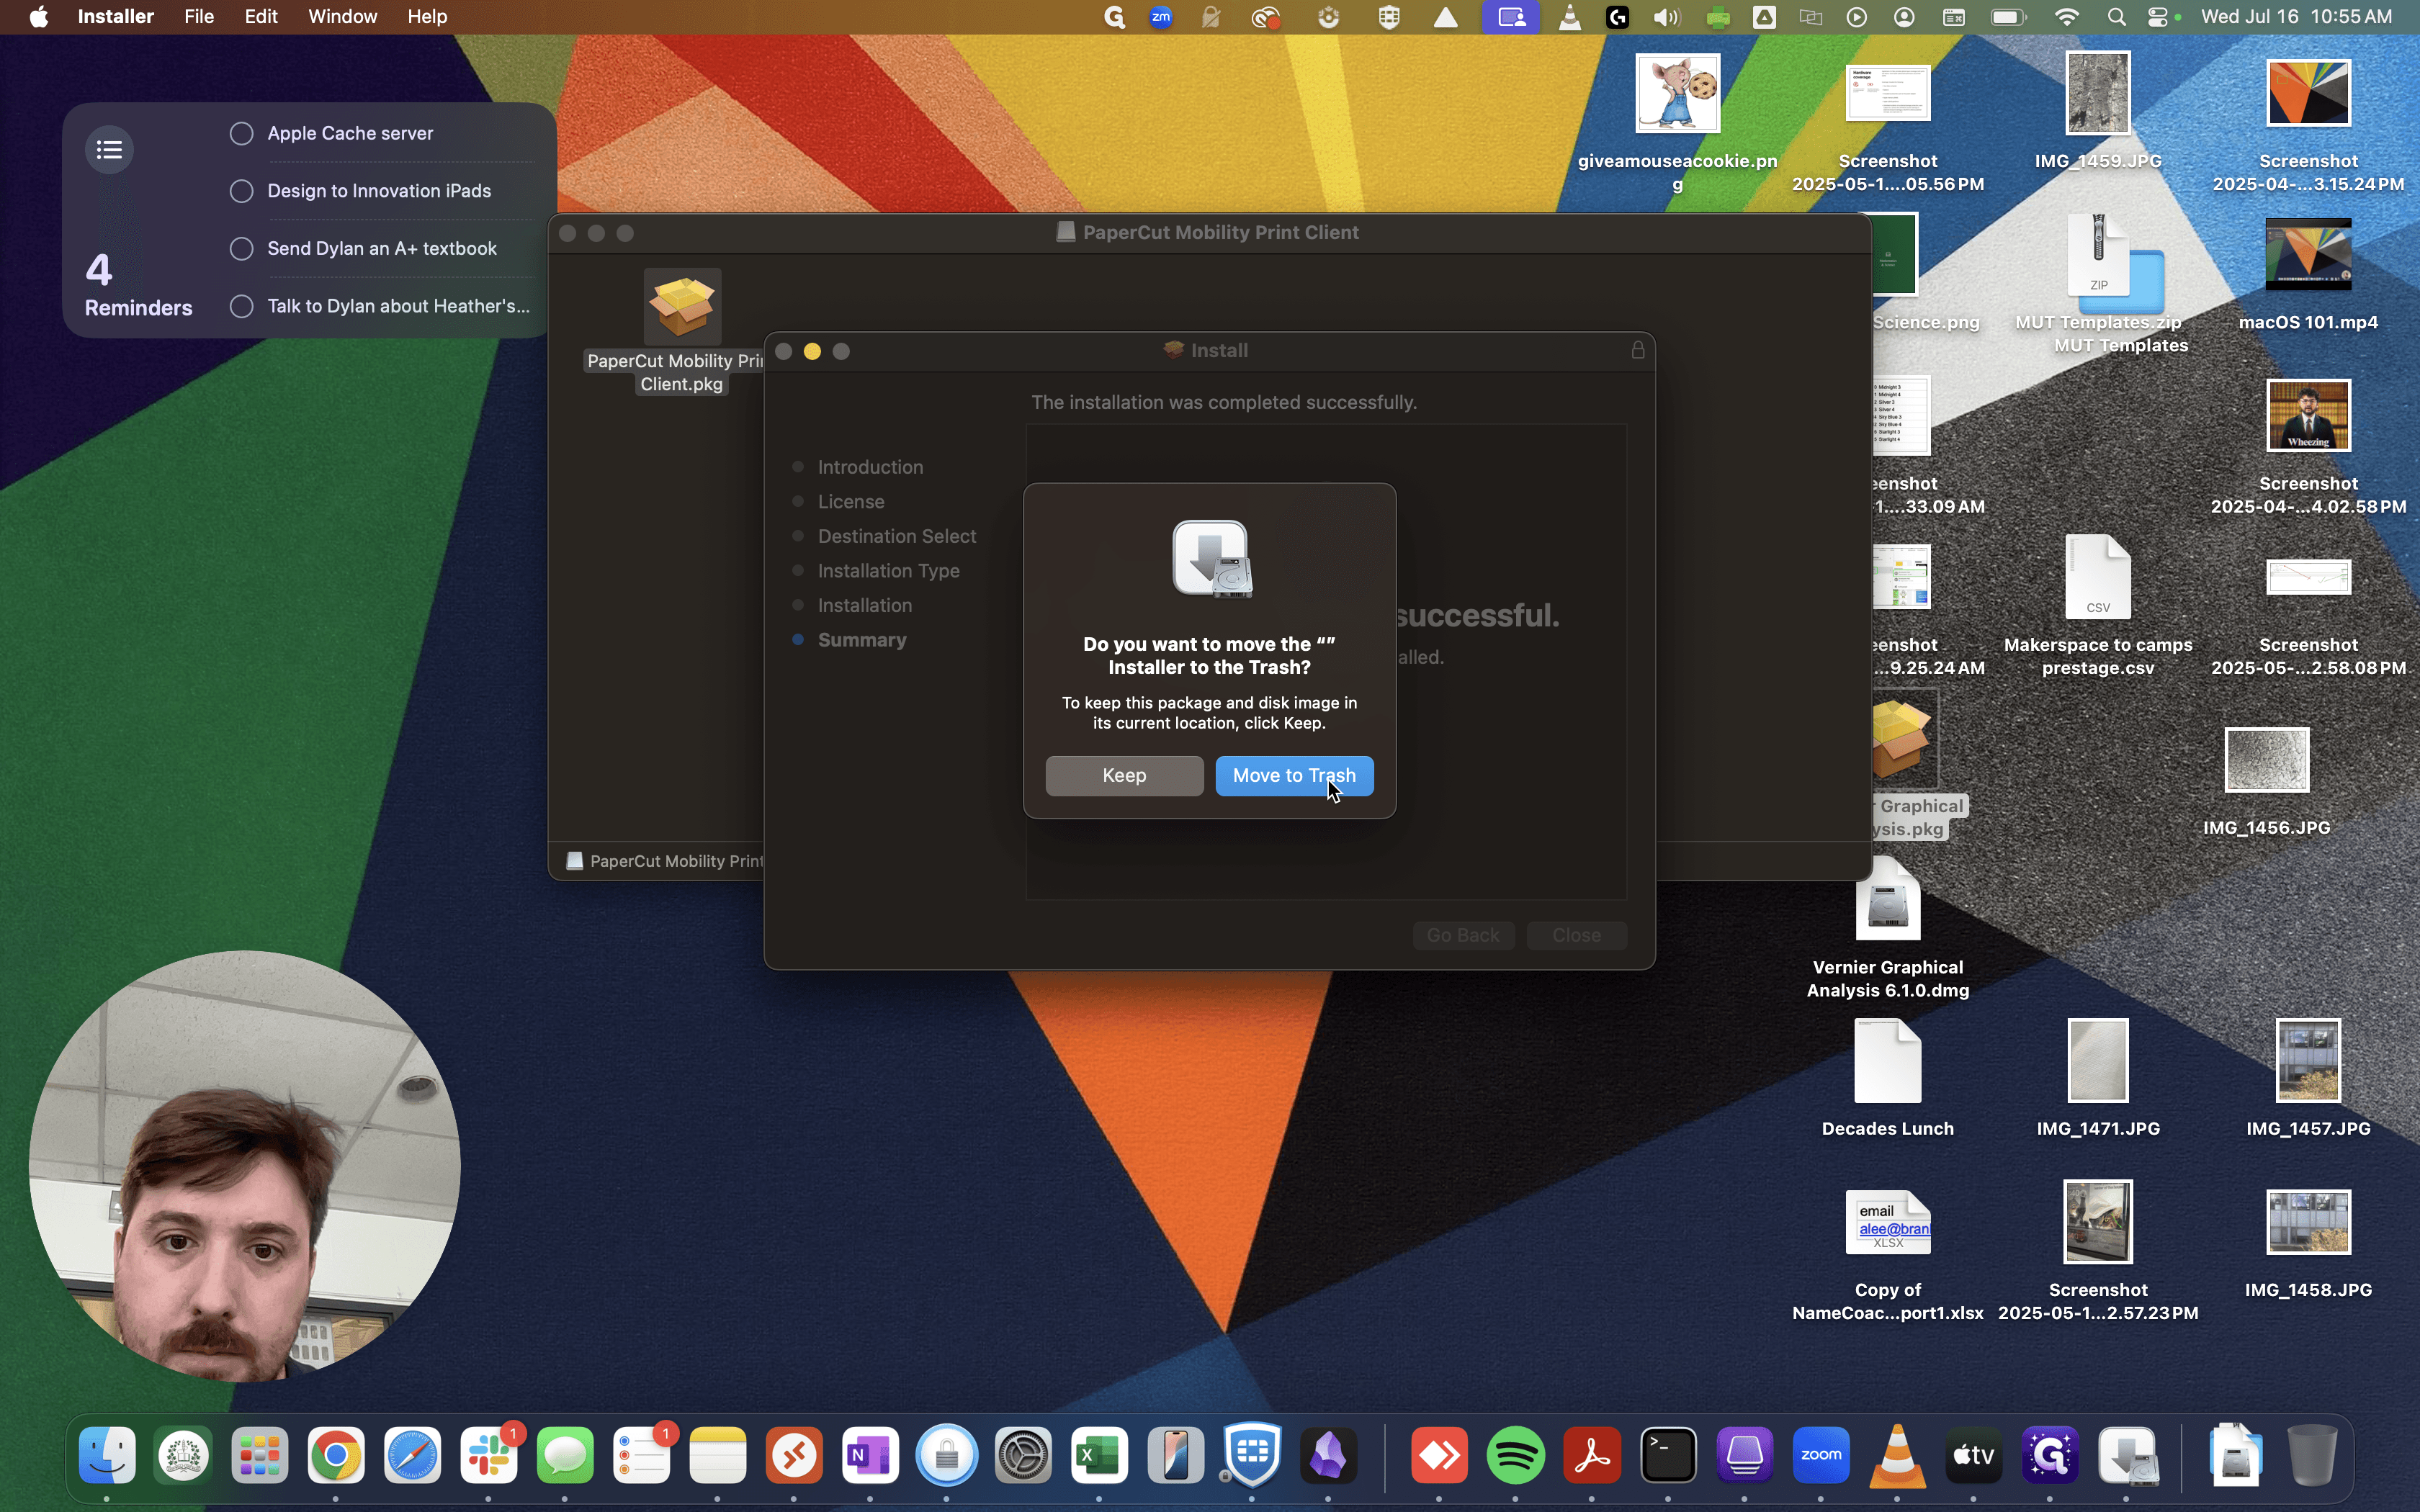Open Adobe Acrobat from the Dock
This screenshot has width=2420, height=1512.
point(1593,1455)
